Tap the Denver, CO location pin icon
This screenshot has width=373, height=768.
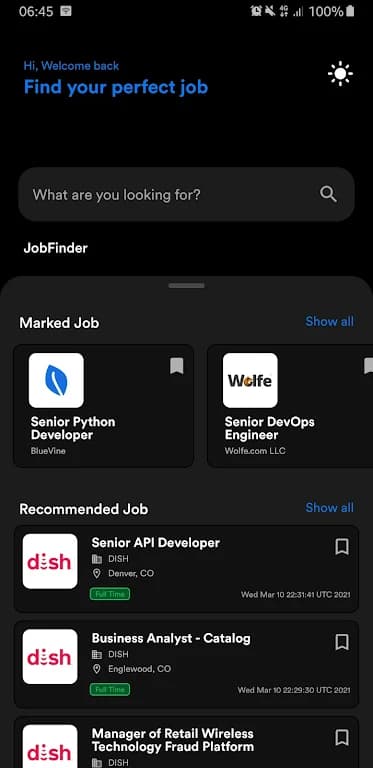[x=97, y=573]
